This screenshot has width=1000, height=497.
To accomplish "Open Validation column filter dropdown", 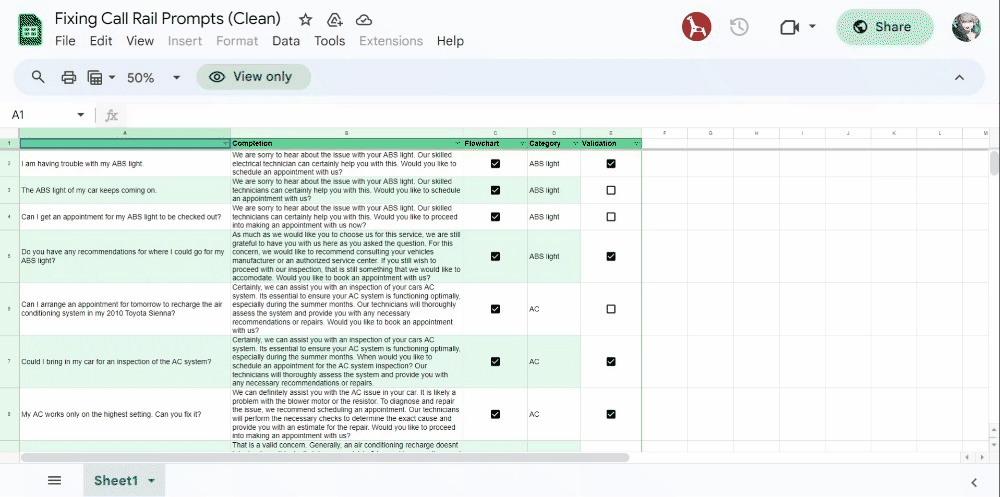I will 636,144.
